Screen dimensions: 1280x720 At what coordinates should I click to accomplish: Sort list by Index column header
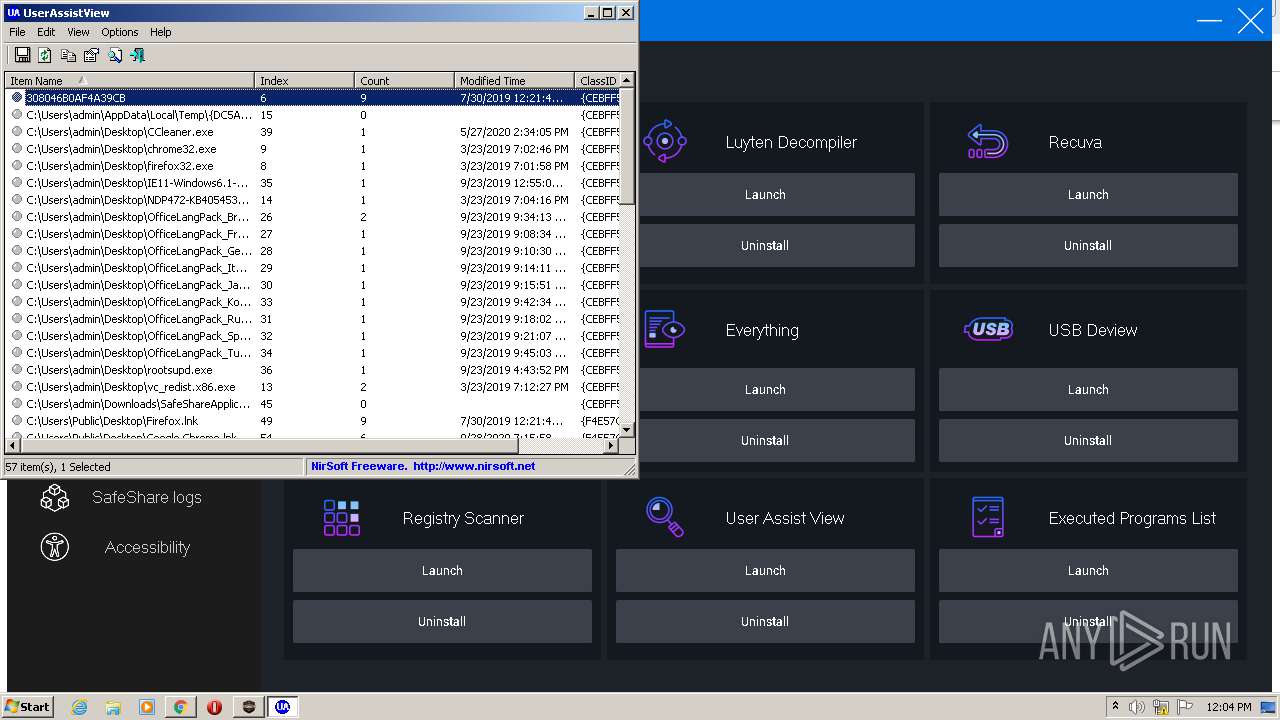coord(304,81)
